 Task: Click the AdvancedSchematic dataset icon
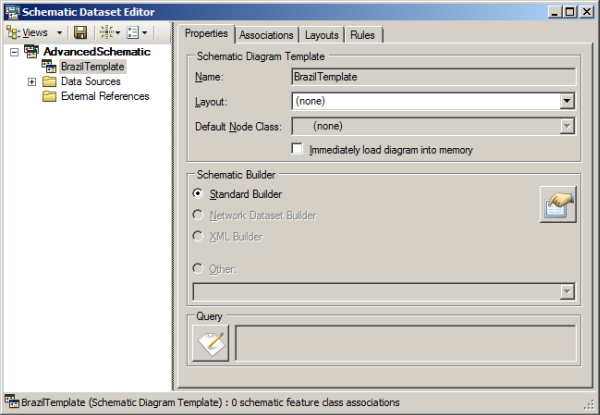pos(31,51)
